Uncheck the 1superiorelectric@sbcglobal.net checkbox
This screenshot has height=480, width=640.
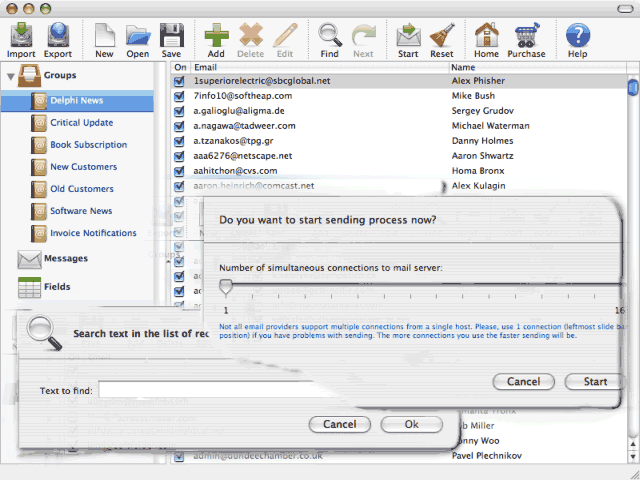[x=180, y=81]
